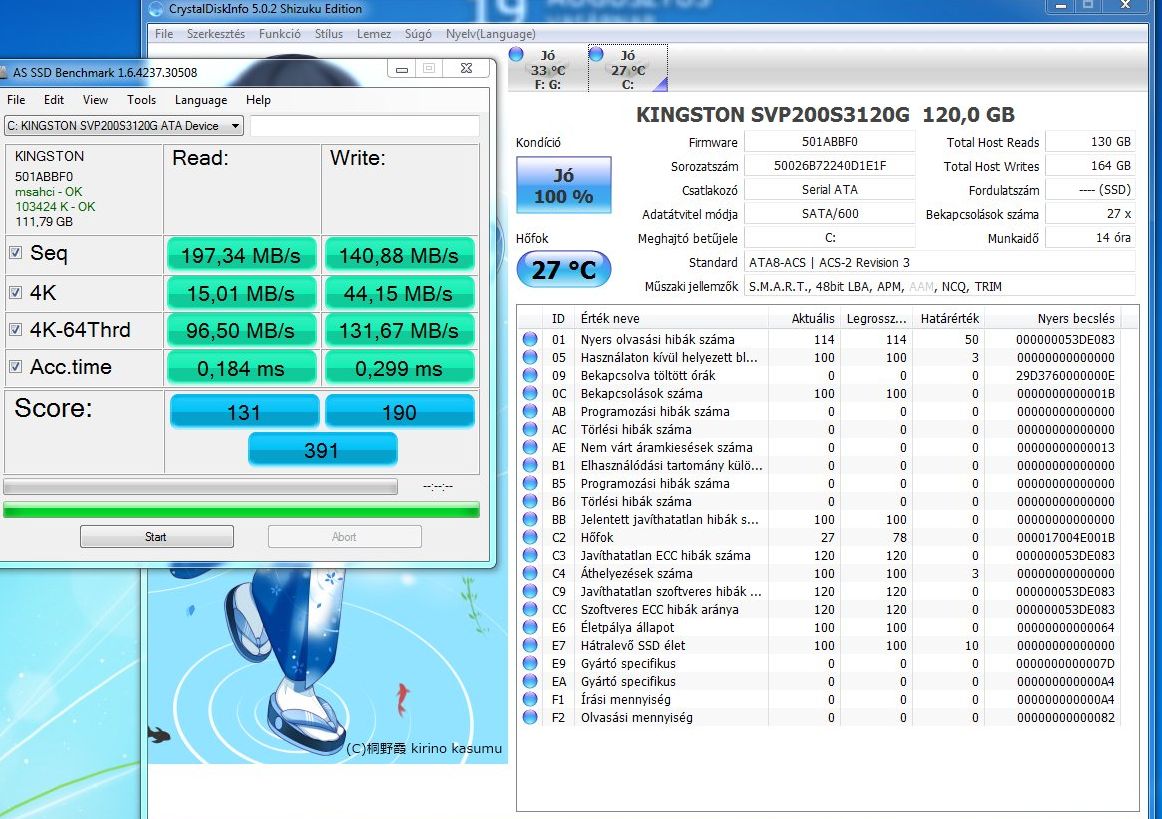Open the AS SSD Help menu

(258, 99)
